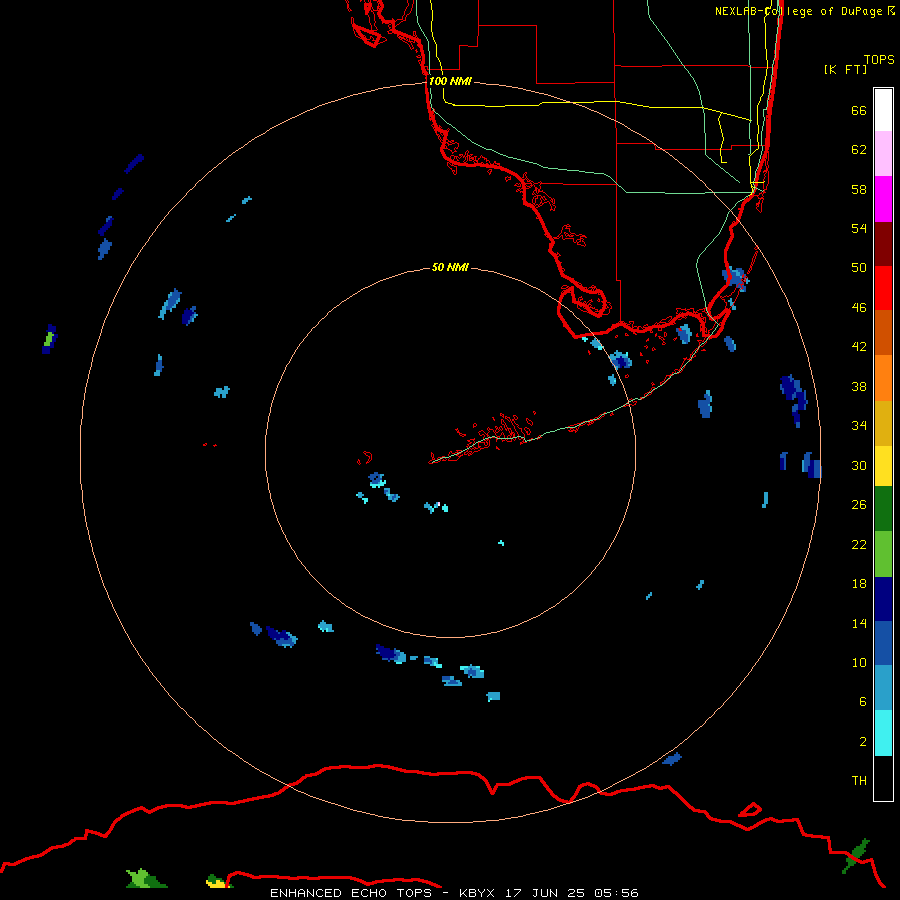900x900 pixels.
Task: Click the bright red legend swatch
Action: point(883,288)
